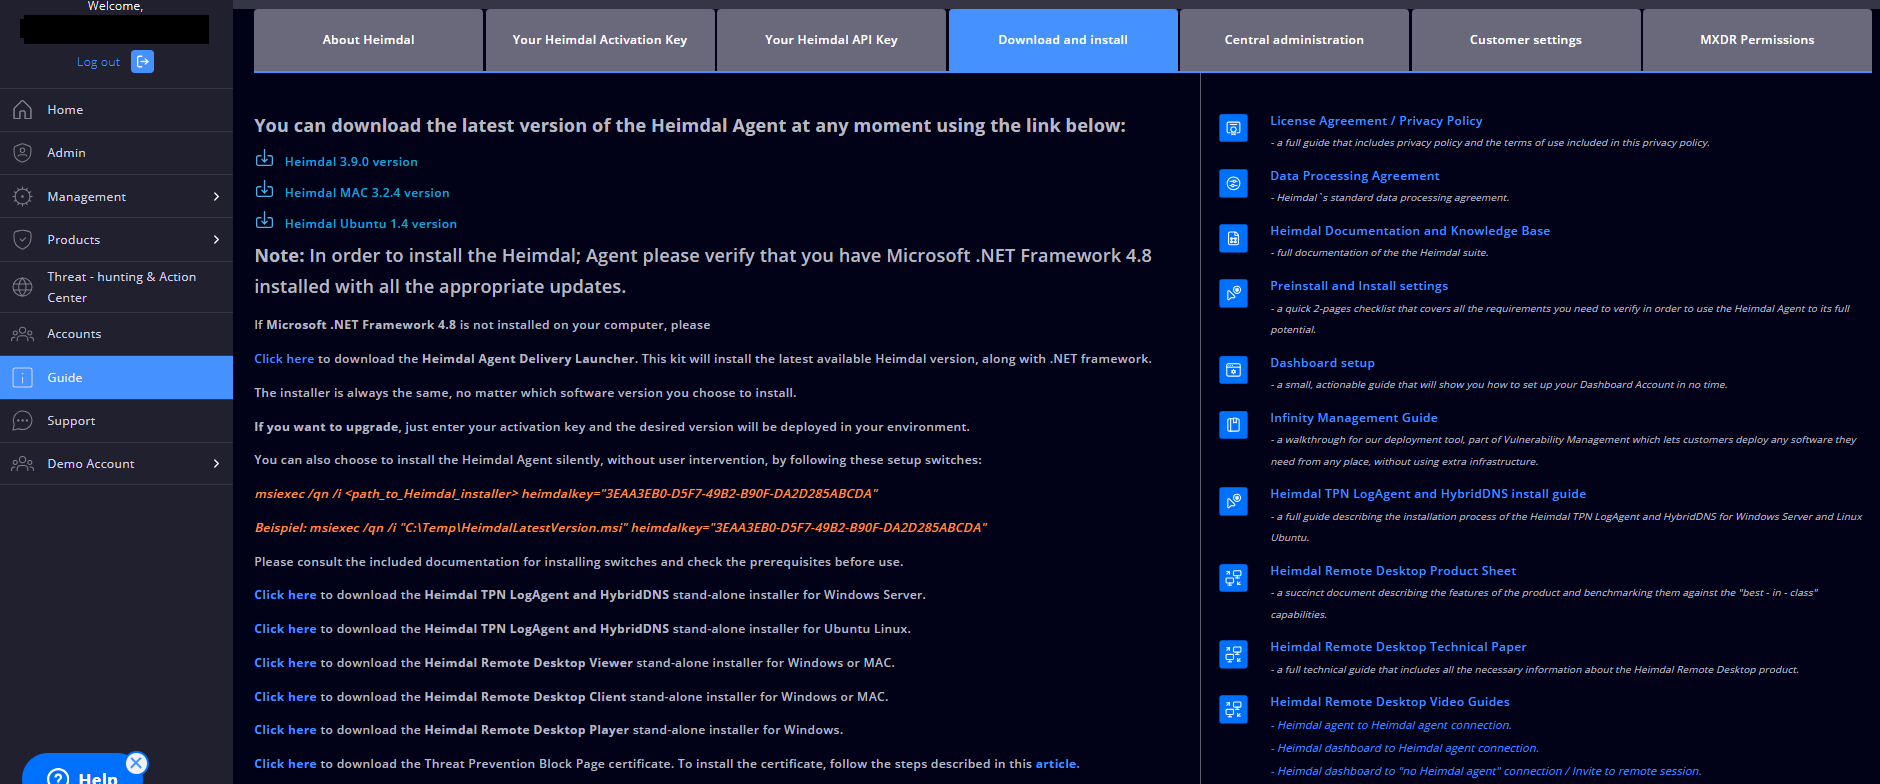Go to Threat-hunting & Action Center
The height and width of the screenshot is (784, 1880).
coord(116,287)
